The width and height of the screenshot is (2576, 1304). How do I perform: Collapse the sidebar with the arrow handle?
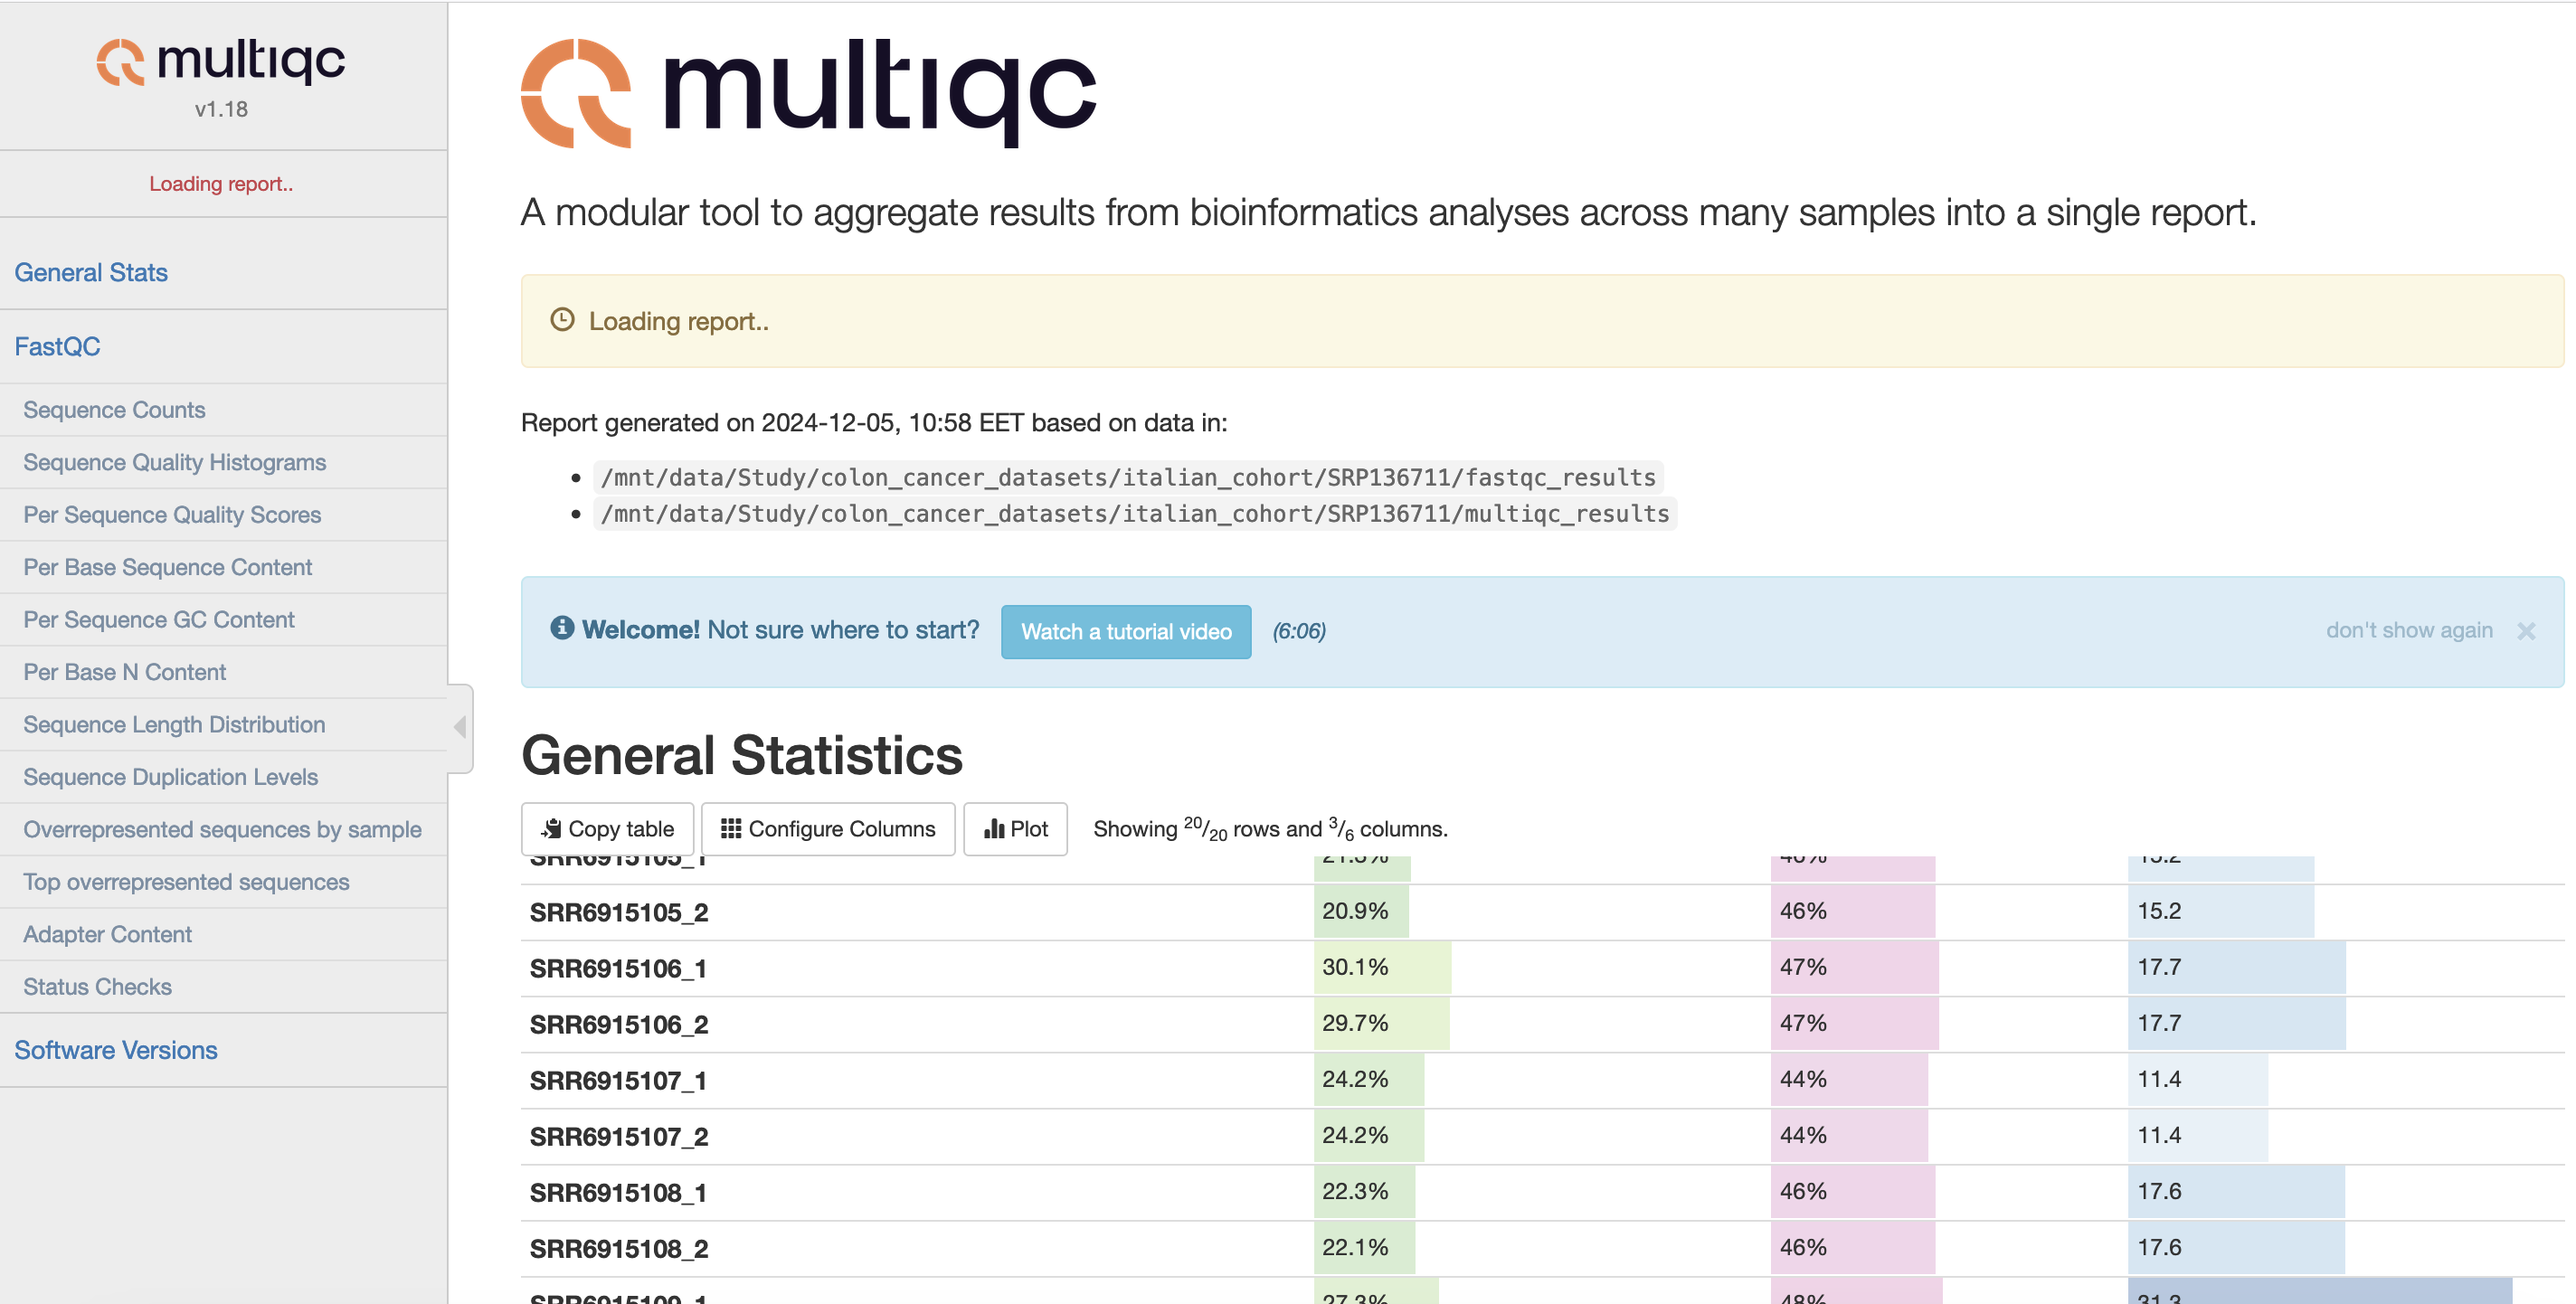(460, 727)
